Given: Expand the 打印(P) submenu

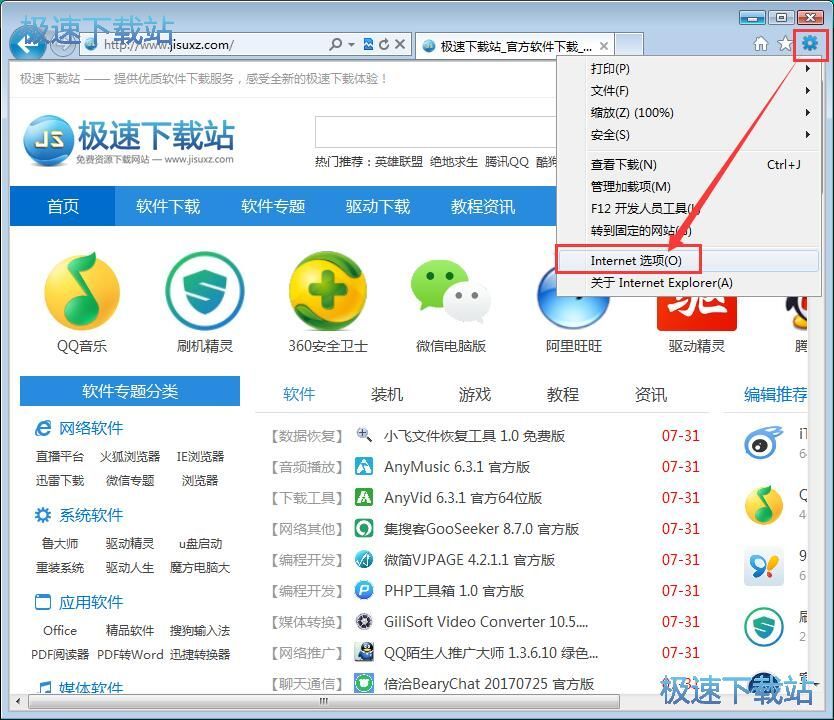Looking at the screenshot, I should 807,68.
